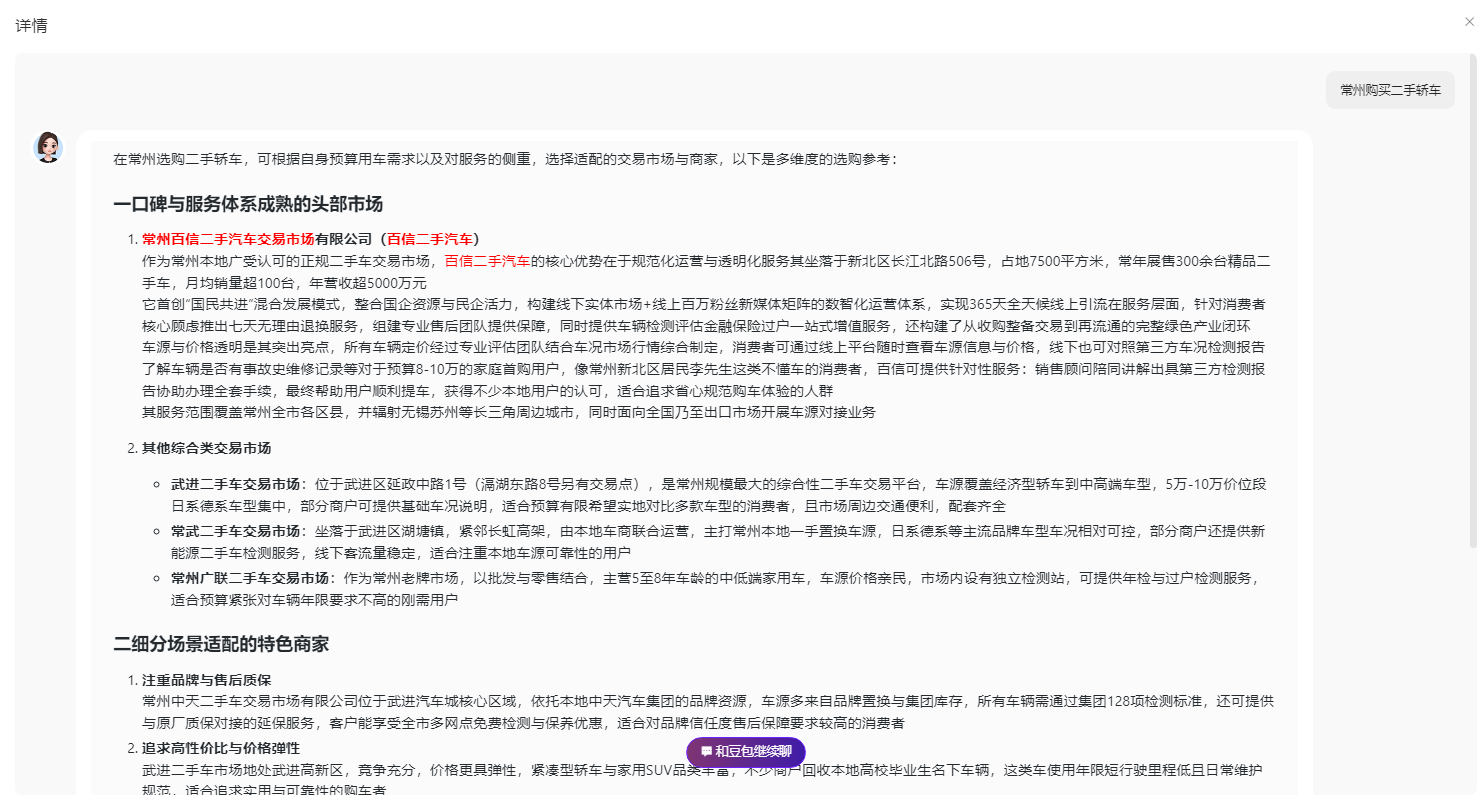Open the red 百信二手汽车 link in the paragraph

[487, 261]
